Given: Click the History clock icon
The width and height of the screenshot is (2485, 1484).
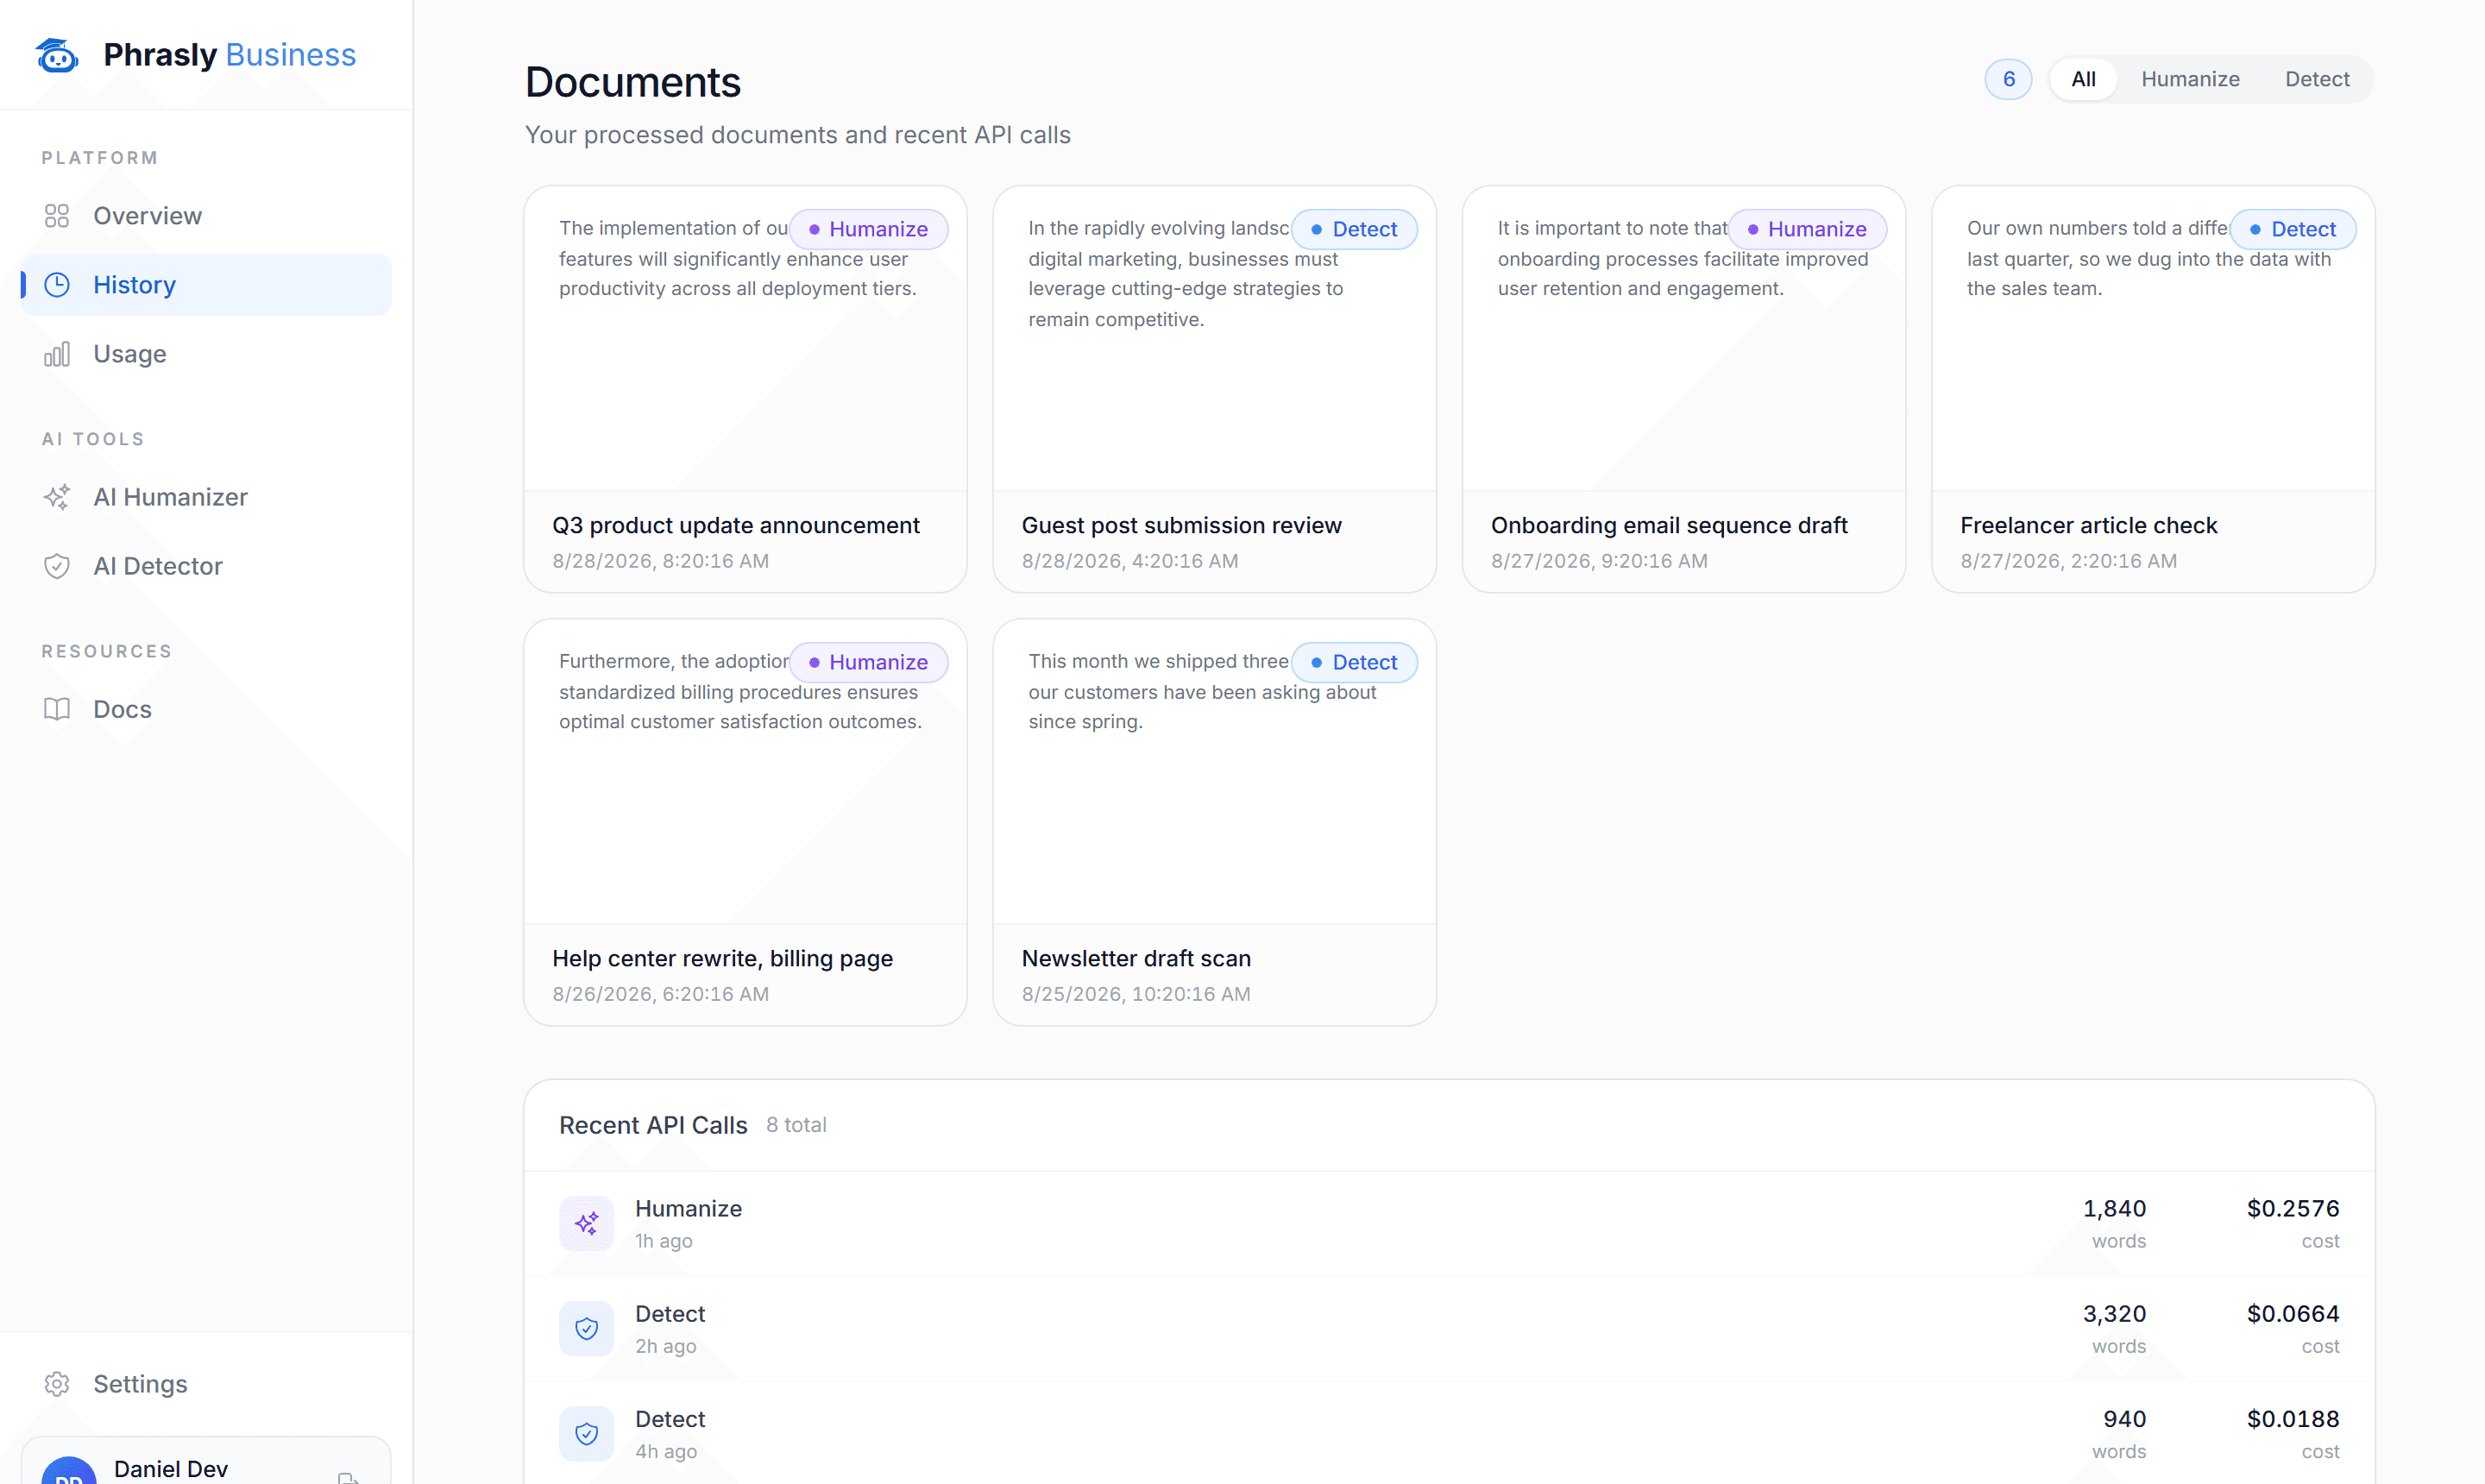Looking at the screenshot, I should click(x=57, y=285).
